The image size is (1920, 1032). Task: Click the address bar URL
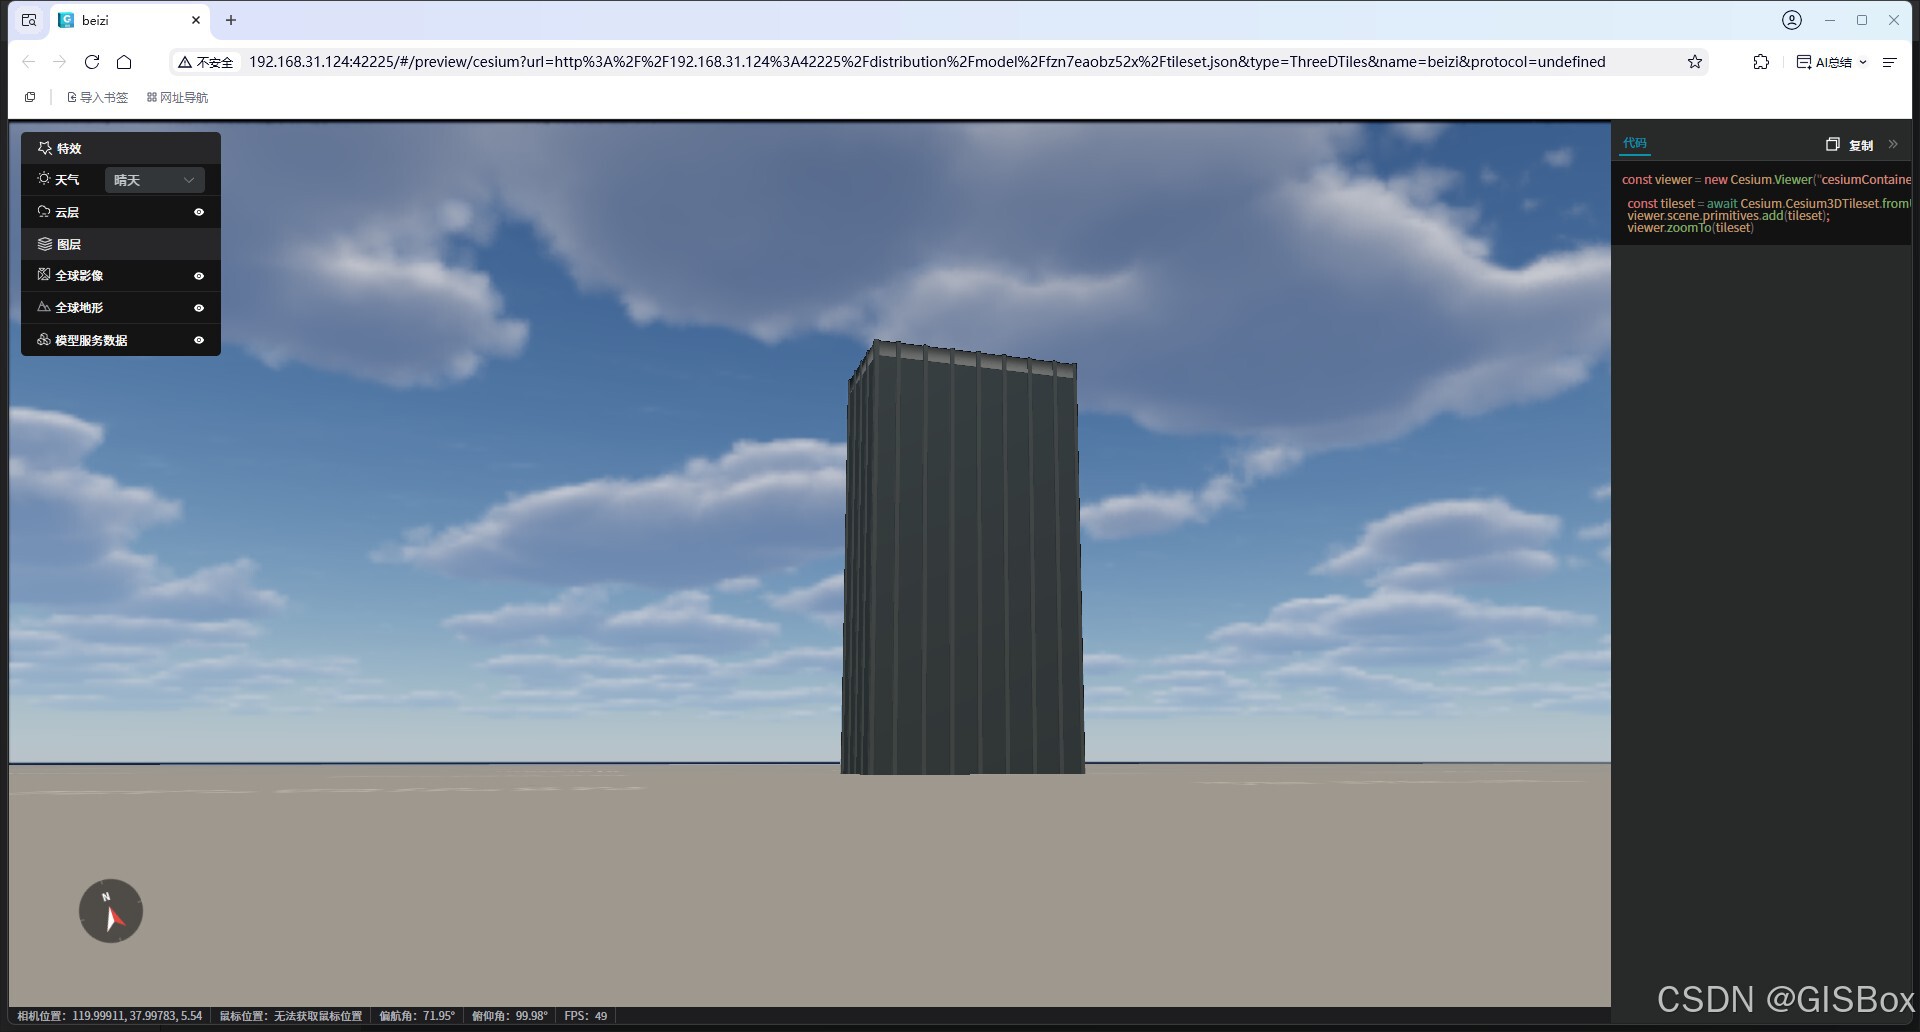[927, 62]
